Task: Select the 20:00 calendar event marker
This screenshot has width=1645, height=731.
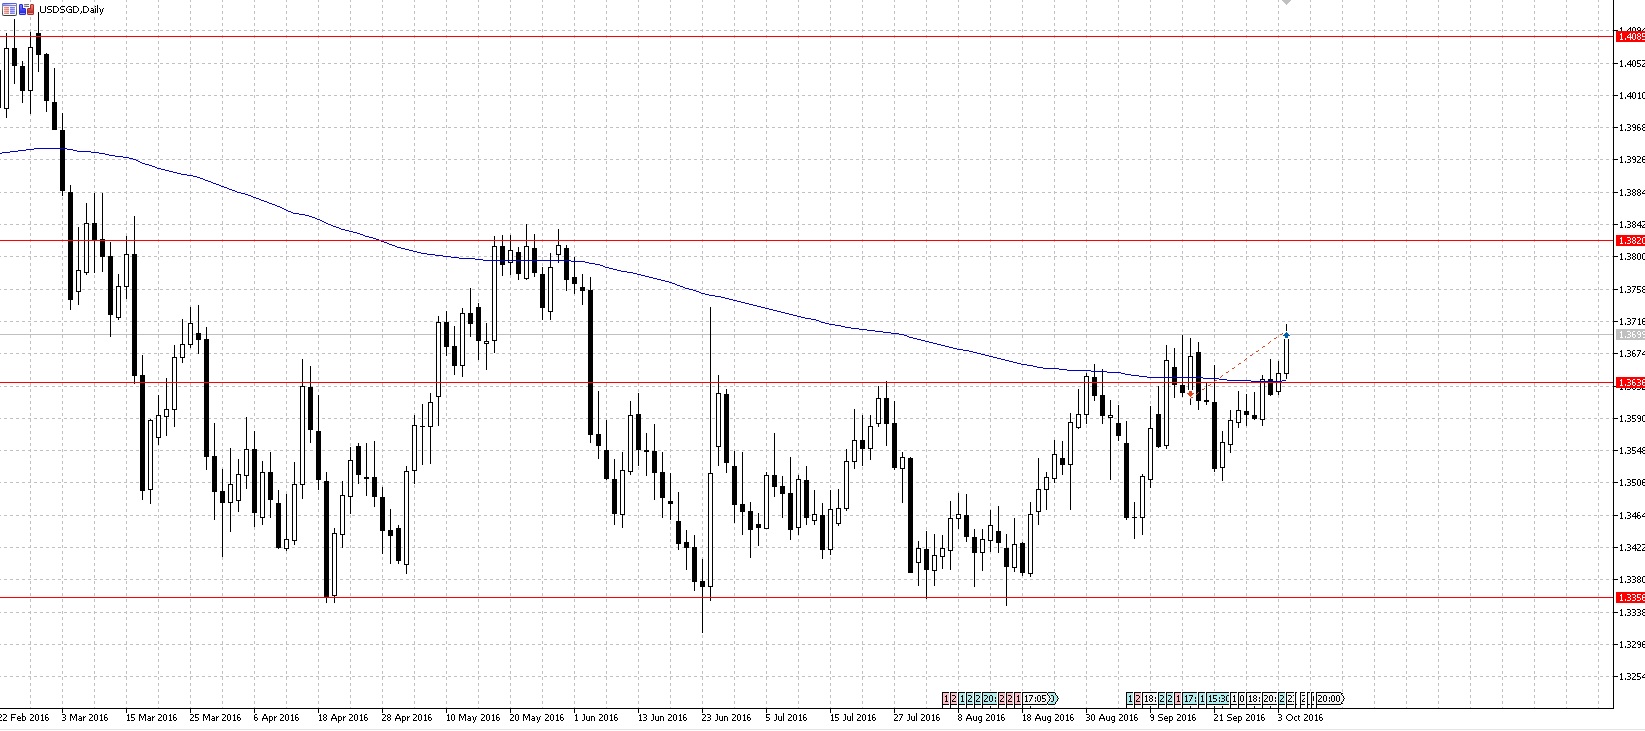Action: (x=1330, y=698)
